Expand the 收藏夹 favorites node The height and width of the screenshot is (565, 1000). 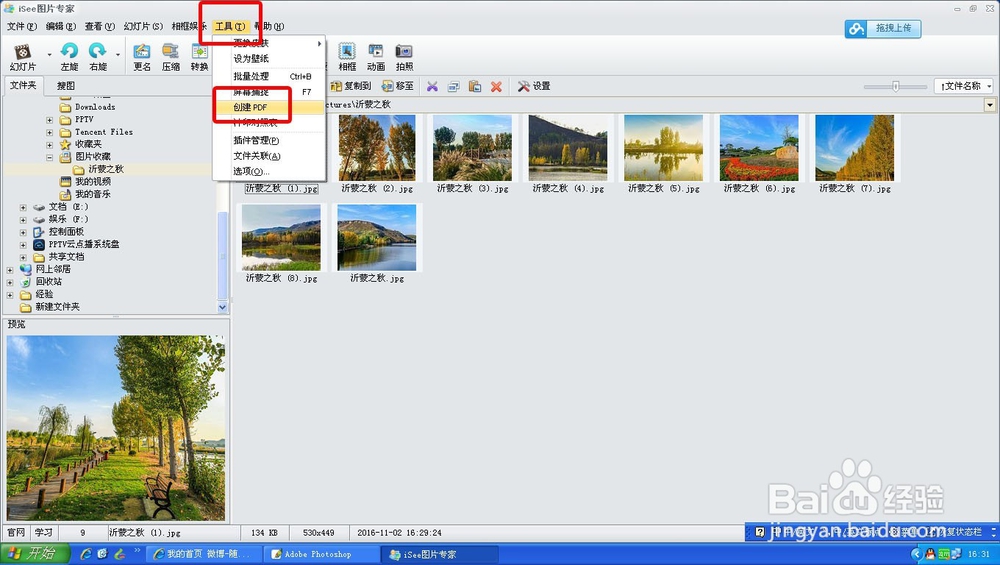click(50, 145)
